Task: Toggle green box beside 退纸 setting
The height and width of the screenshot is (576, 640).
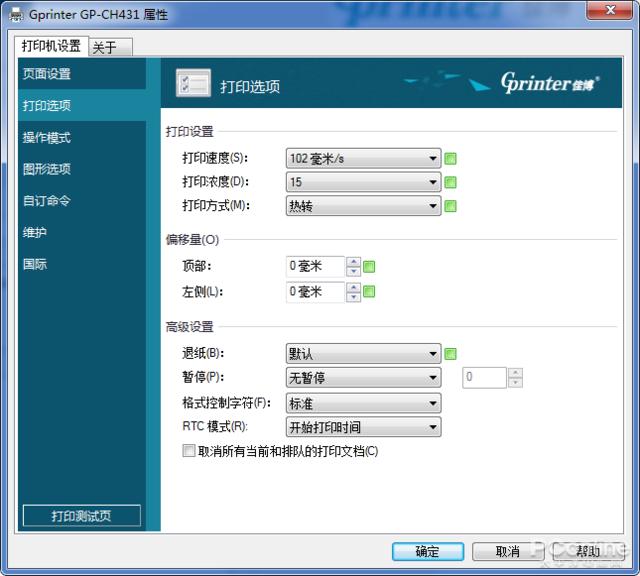Action: (450, 354)
